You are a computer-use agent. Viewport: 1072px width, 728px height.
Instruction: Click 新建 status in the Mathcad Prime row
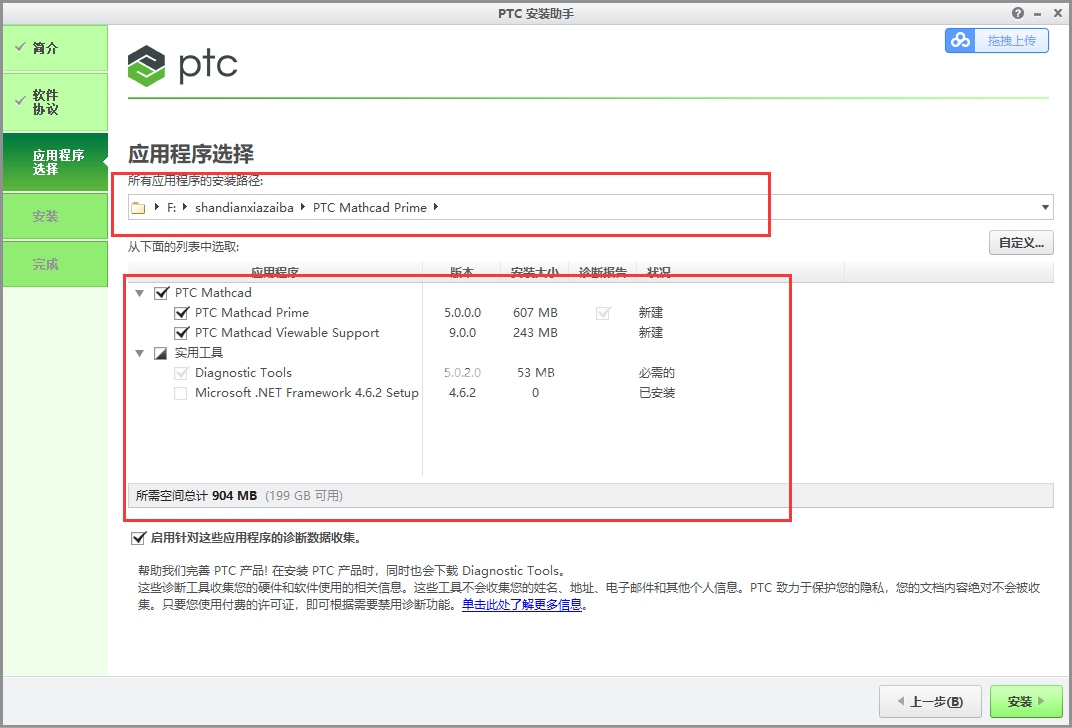651,312
